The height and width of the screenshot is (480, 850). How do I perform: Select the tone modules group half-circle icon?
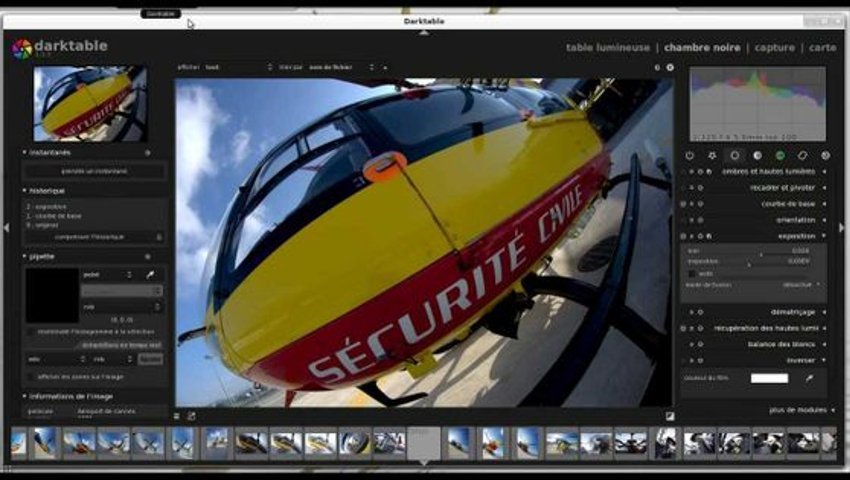tap(757, 156)
